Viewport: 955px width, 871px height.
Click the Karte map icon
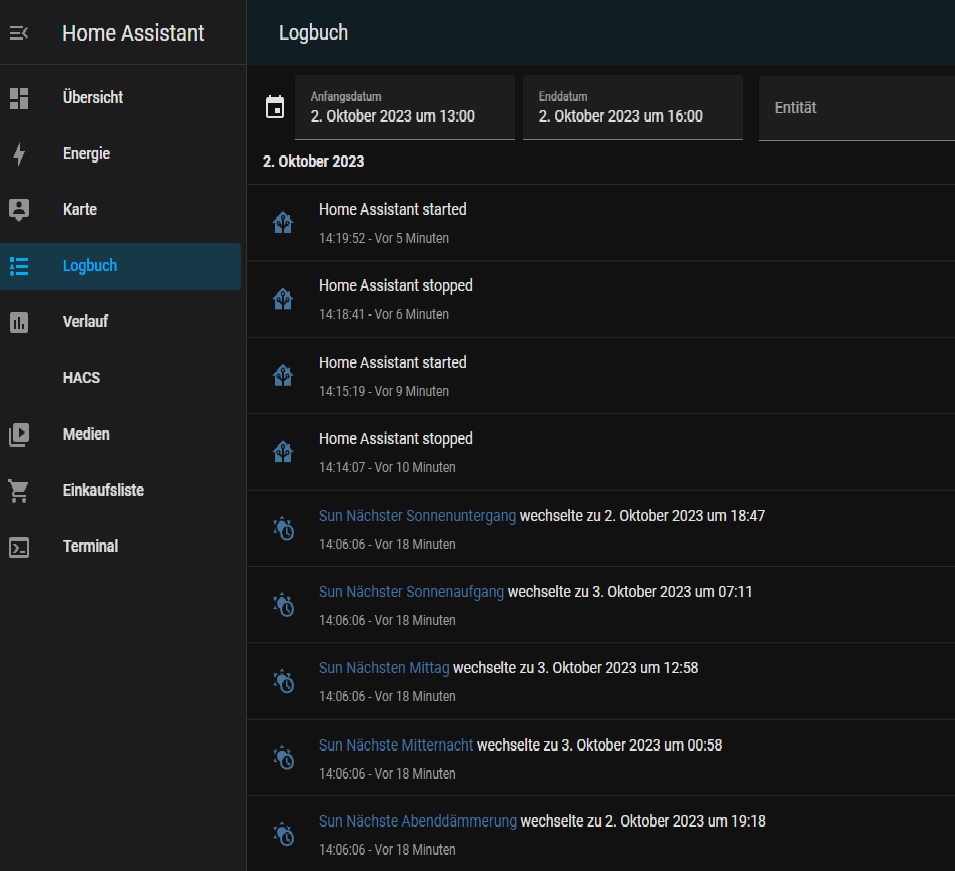click(19, 210)
